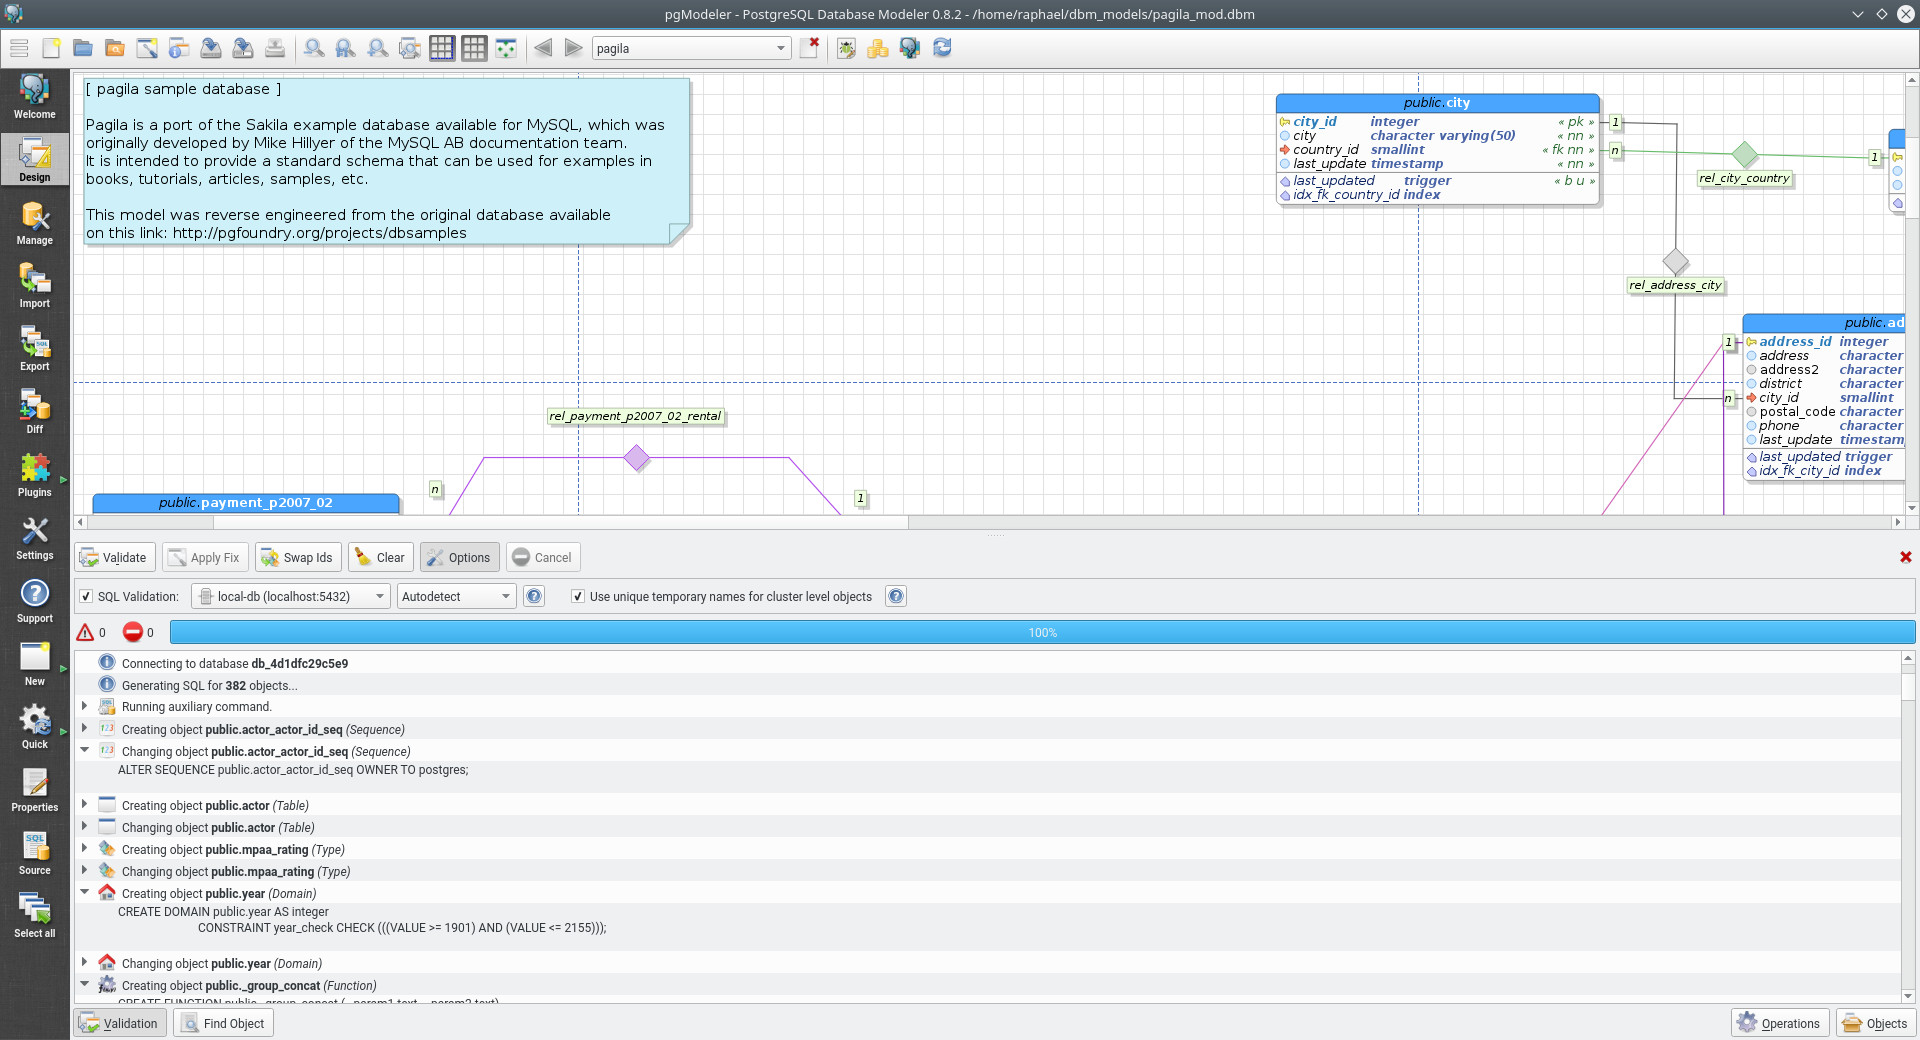Viewport: 1920px width, 1040px height.
Task: Click the donate coins icon
Action: tap(878, 48)
